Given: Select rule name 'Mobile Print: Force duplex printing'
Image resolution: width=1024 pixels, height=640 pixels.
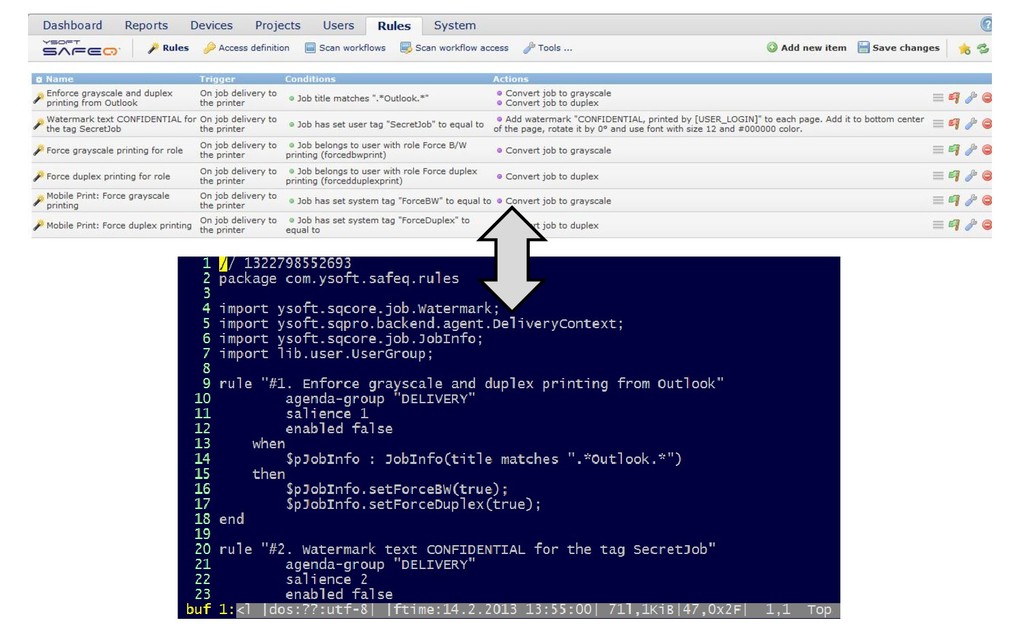Looking at the screenshot, I should [x=119, y=225].
